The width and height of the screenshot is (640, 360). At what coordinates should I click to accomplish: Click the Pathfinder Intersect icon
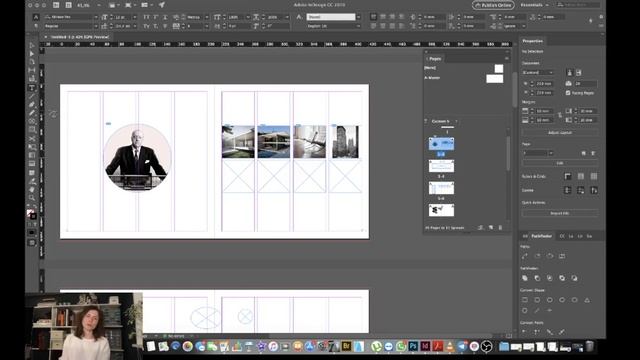pos(550,278)
